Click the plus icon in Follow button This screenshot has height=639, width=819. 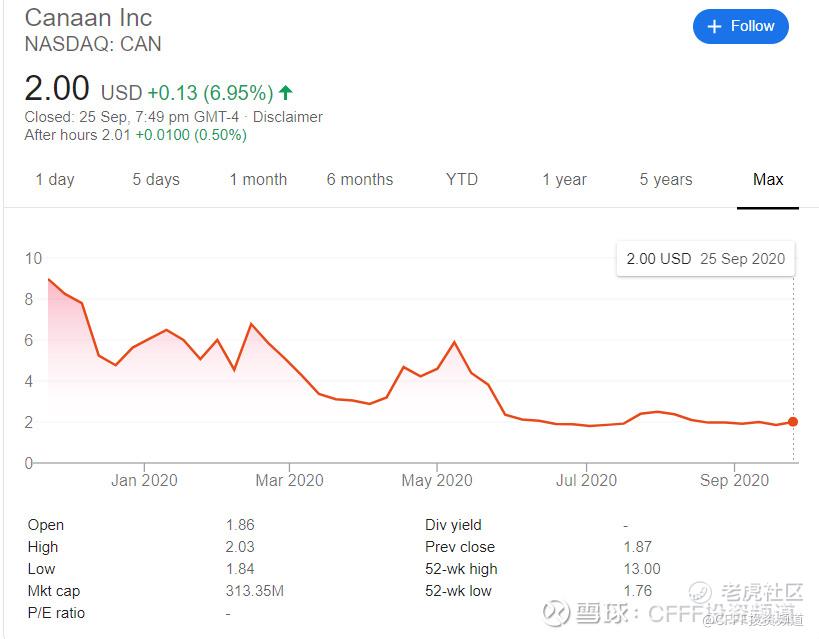(x=714, y=27)
